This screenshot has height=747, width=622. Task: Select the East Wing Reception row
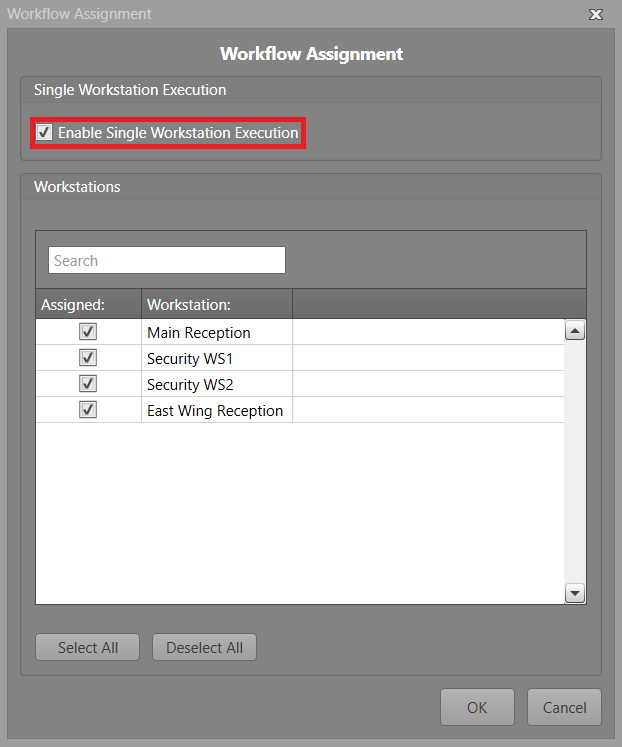[x=215, y=410]
